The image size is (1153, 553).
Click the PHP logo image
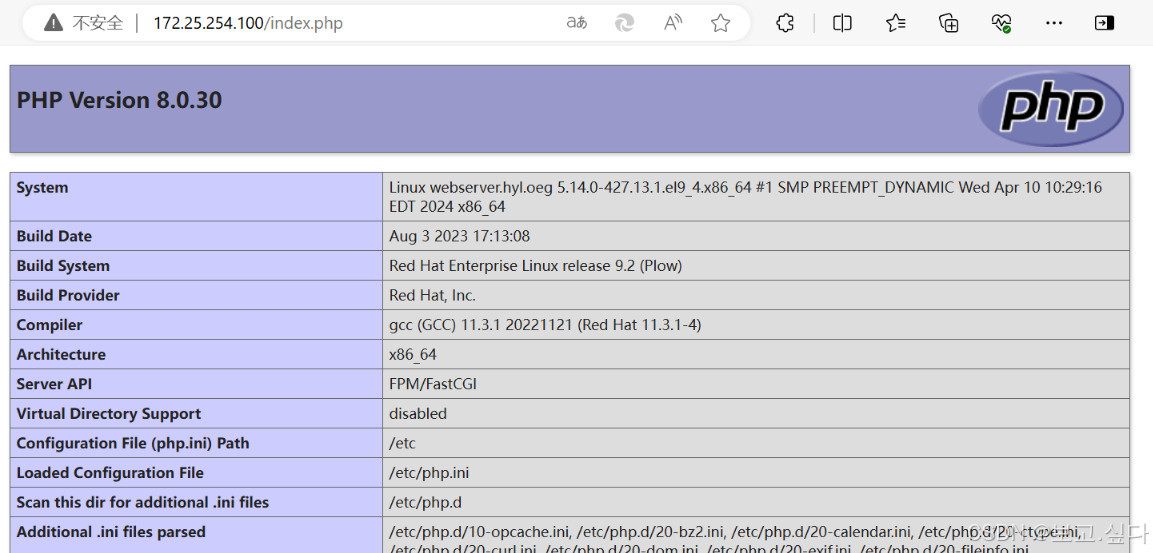1051,109
